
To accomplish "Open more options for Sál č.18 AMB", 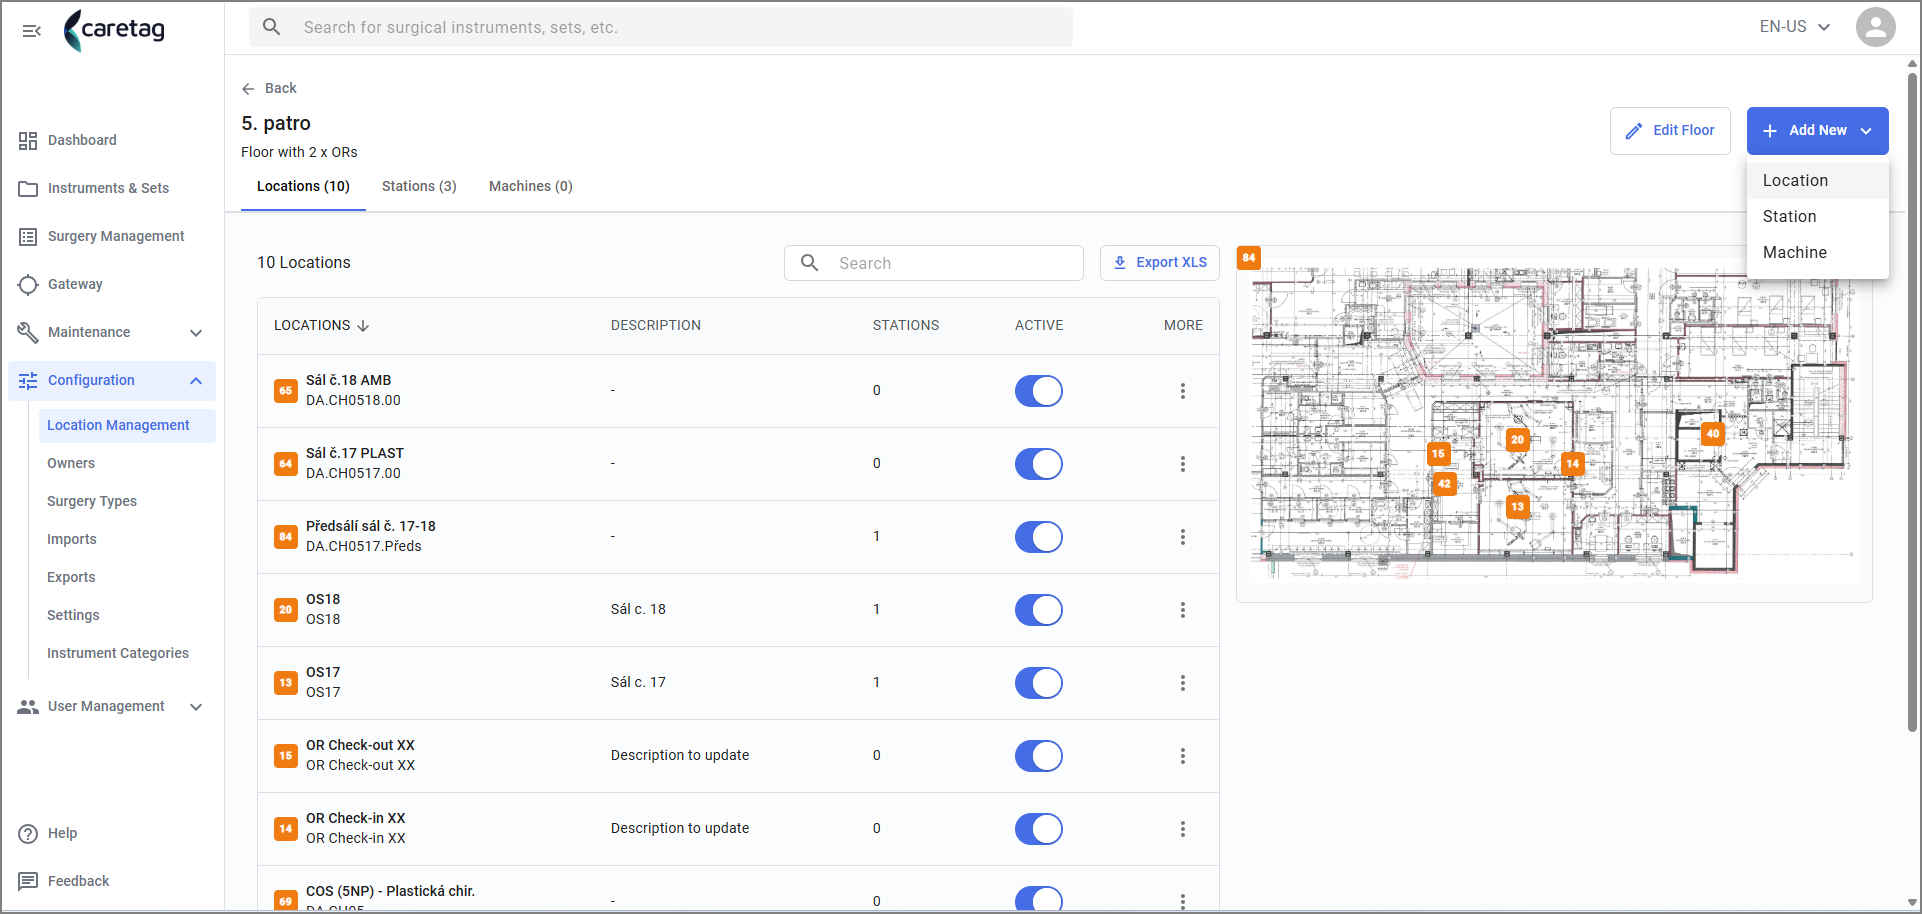I will 1182,391.
